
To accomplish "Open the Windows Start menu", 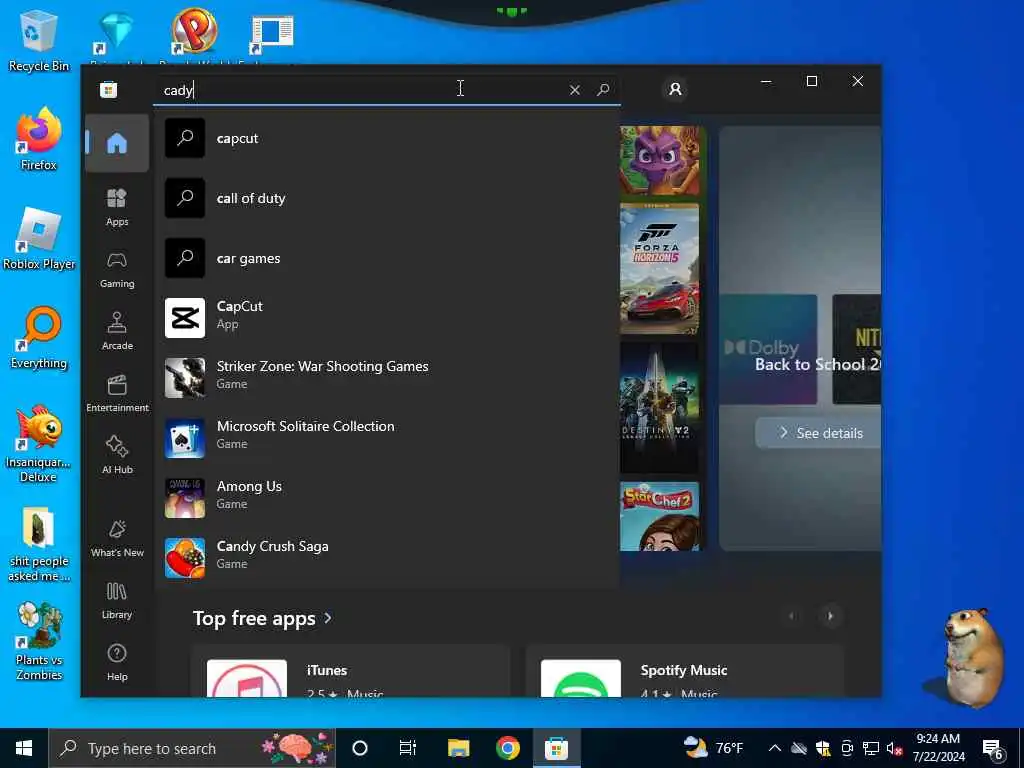I will (24, 748).
